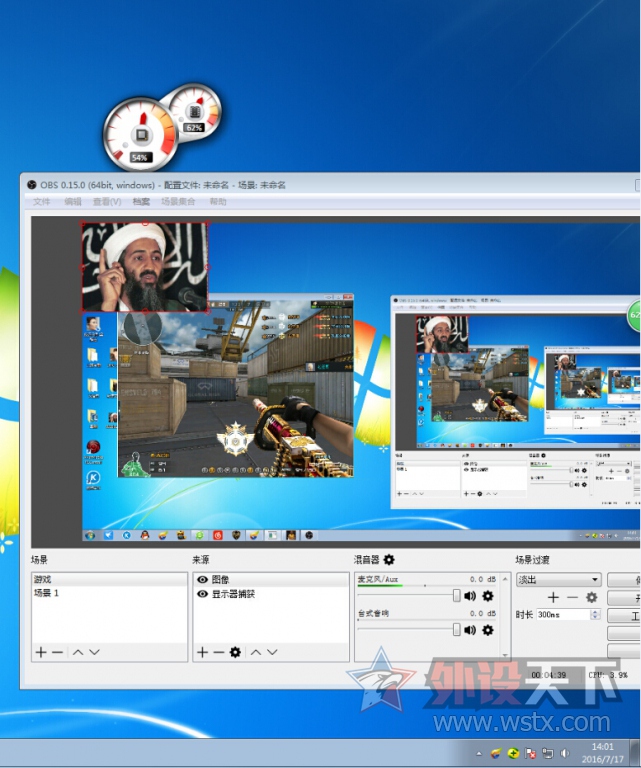
Task: Add a new scene with plus icon
Action: pyautogui.click(x=41, y=652)
